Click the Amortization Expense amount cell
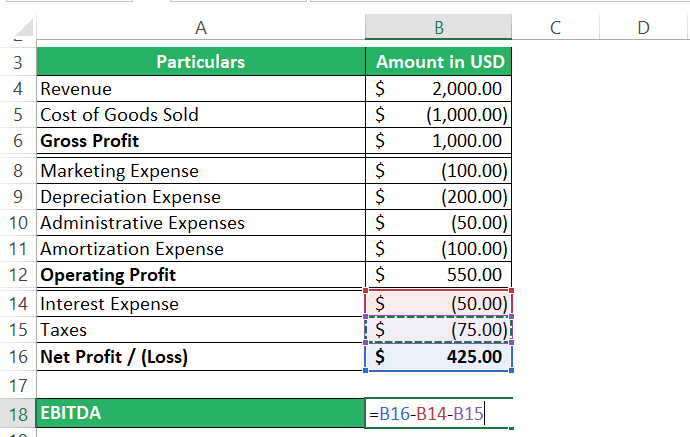Screen dimensions: 690x437 pos(440,249)
